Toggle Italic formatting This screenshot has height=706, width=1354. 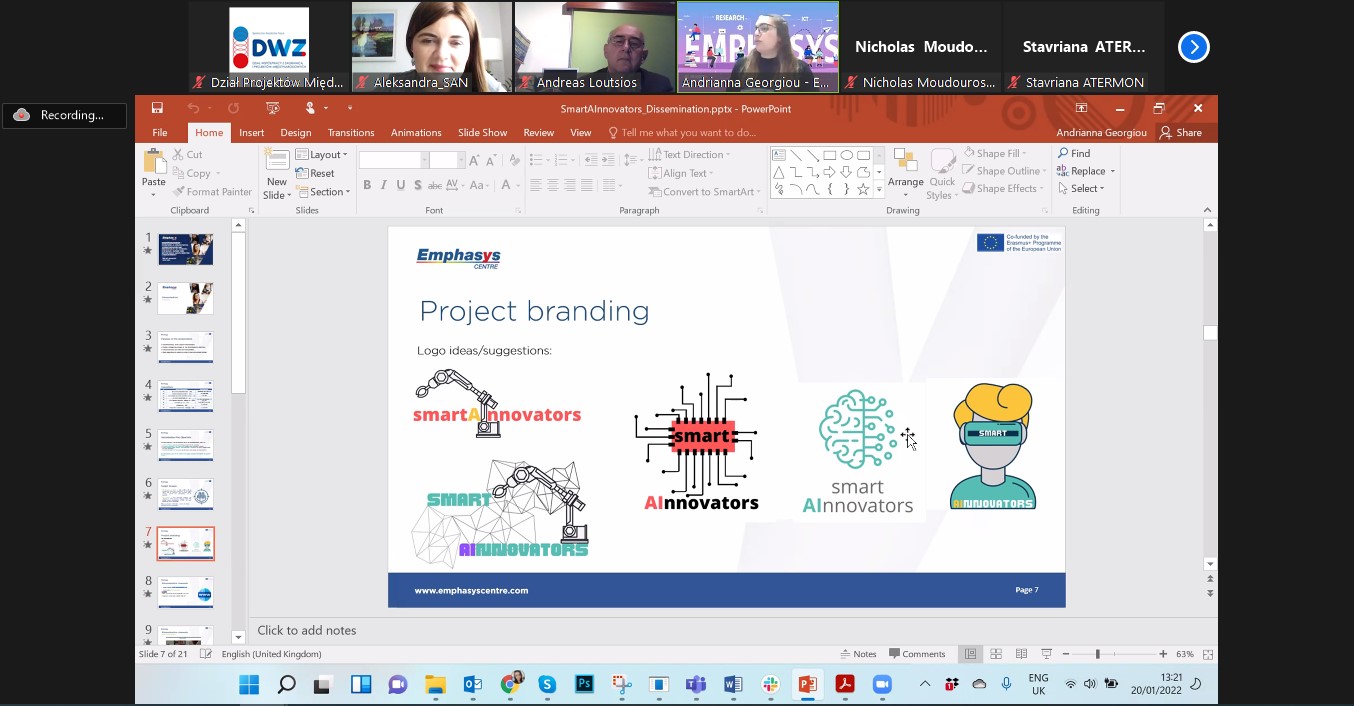coord(384,185)
